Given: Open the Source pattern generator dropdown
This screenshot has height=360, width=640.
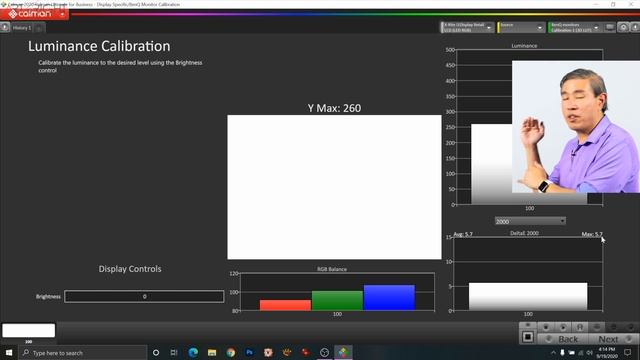Looking at the screenshot, I should [x=521, y=27].
